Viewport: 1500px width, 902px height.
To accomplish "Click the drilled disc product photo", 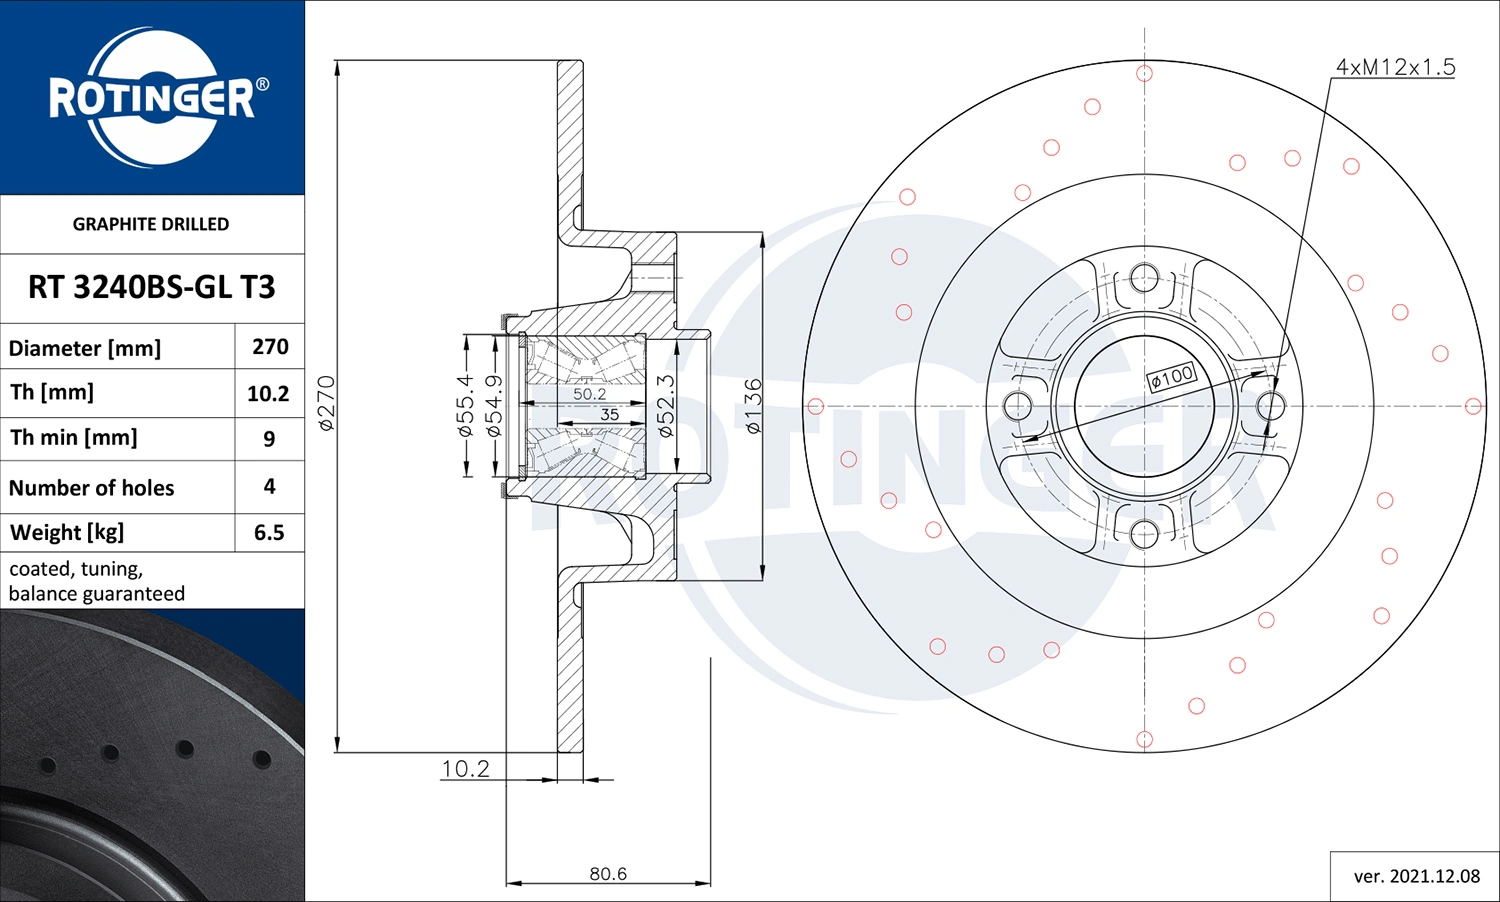I will (152, 755).
